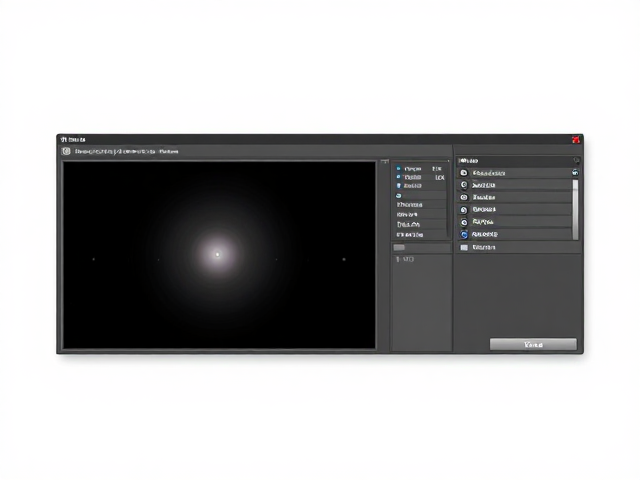Click the bright glowing center in preview
Screen dimensions: 640x480
point(218,254)
